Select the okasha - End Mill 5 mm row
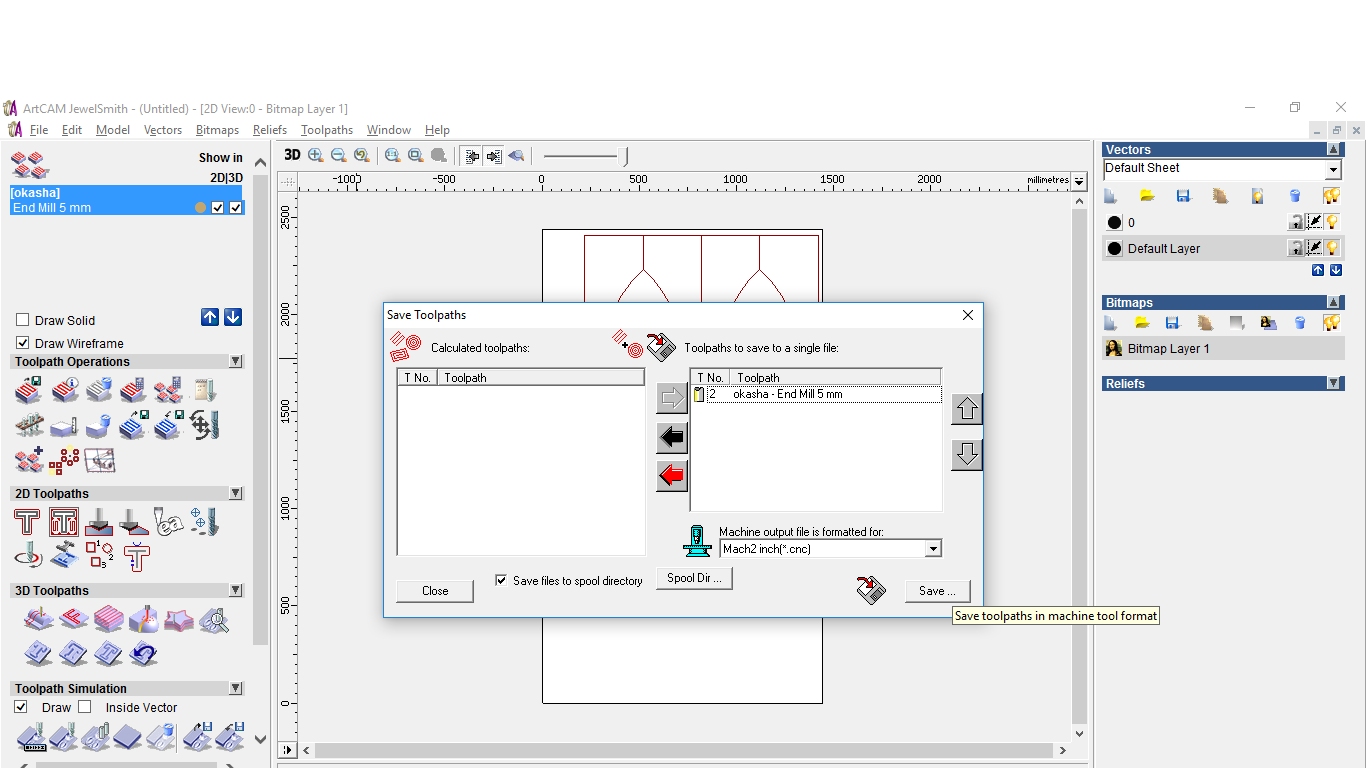The height and width of the screenshot is (768, 1366). click(x=816, y=394)
